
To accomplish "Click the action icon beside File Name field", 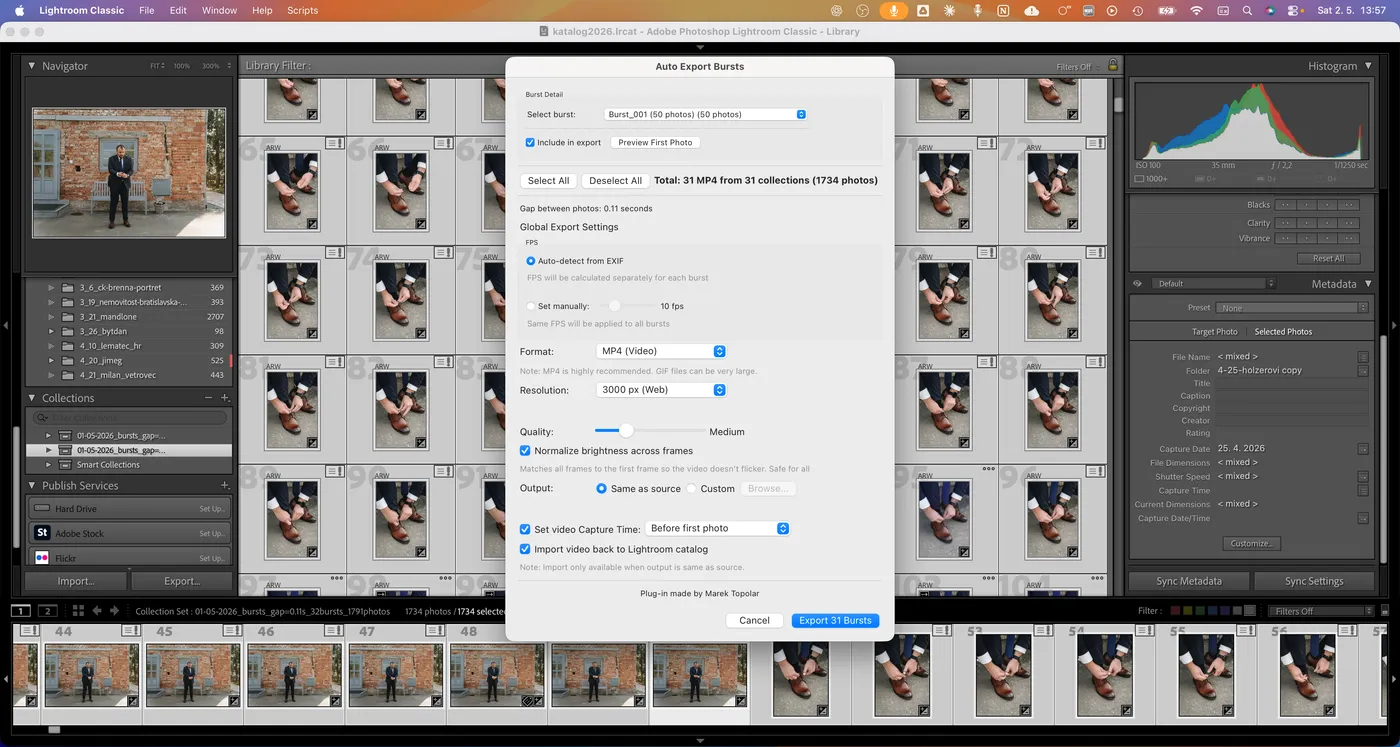I will click(1363, 357).
